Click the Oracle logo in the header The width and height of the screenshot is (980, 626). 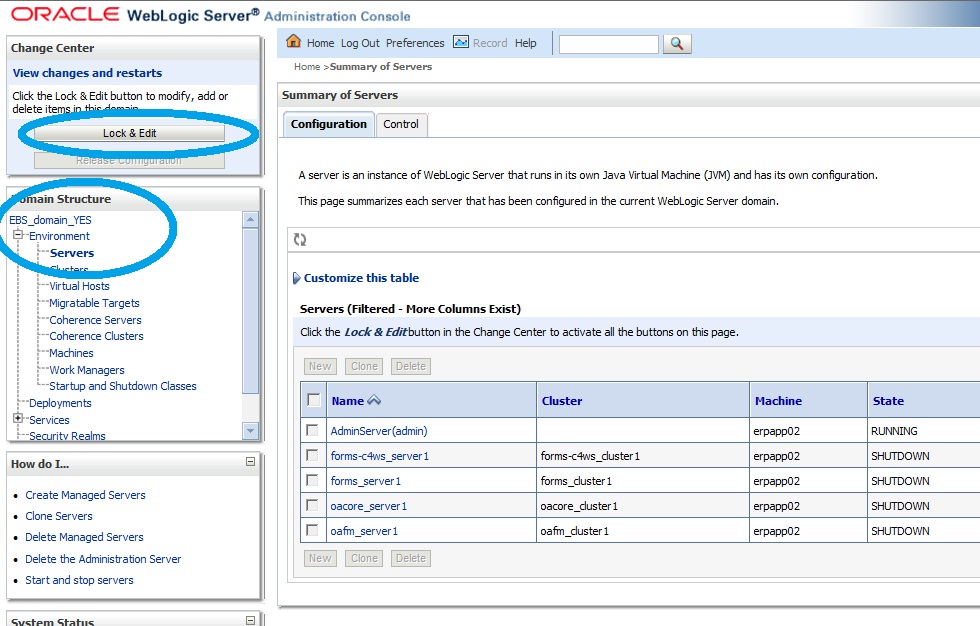[64, 13]
